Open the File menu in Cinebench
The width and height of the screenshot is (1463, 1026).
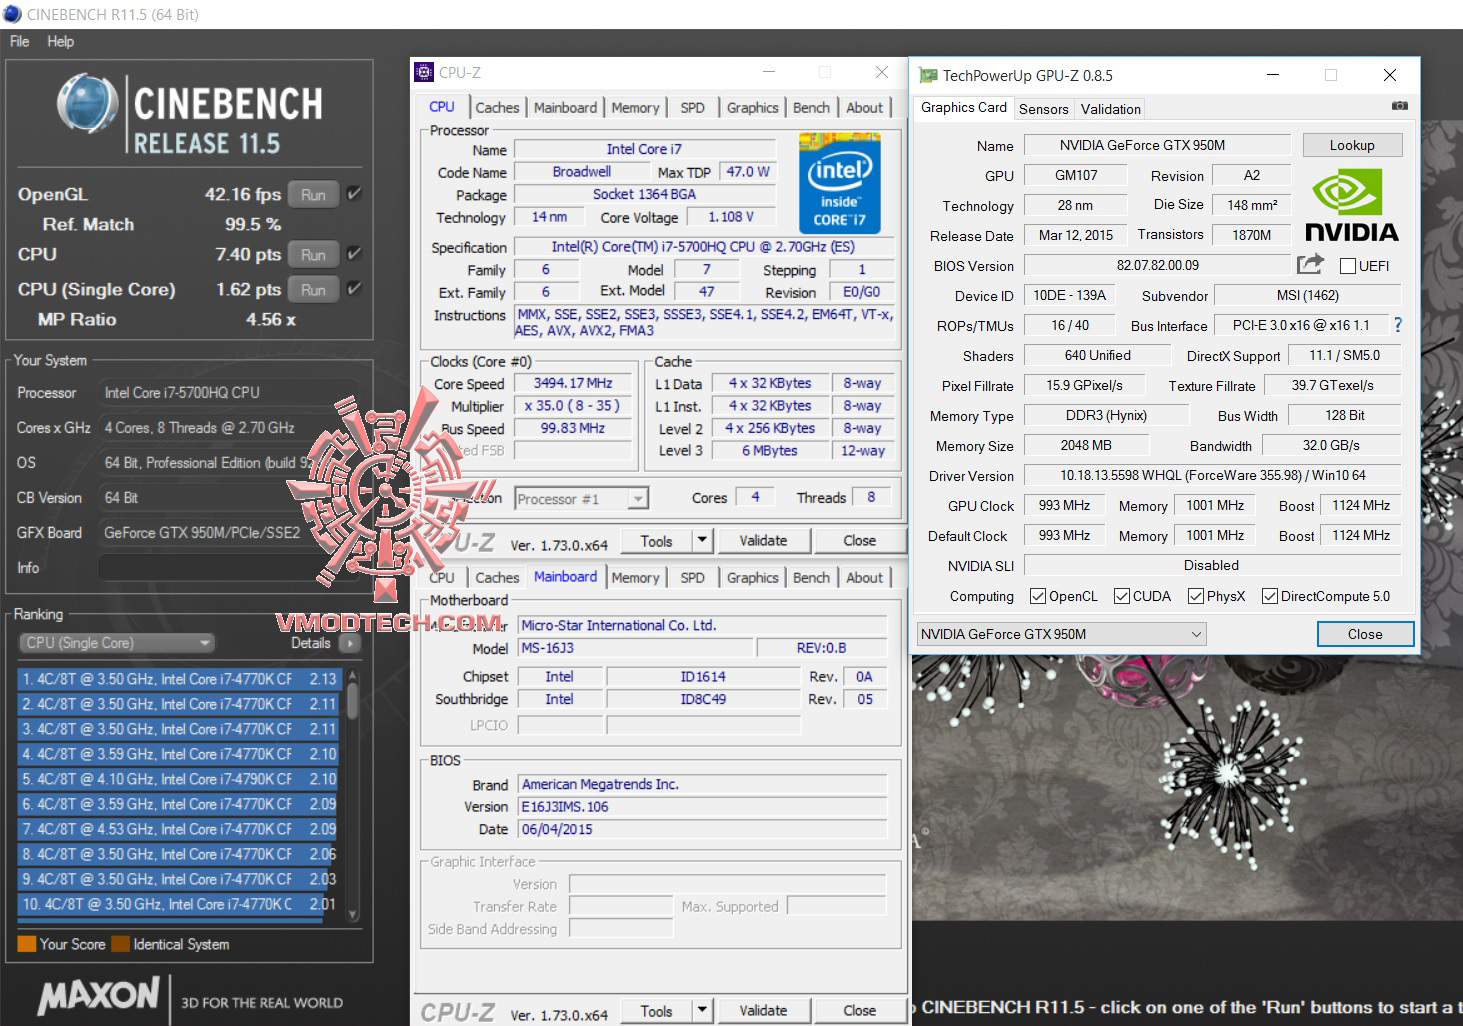click(19, 41)
